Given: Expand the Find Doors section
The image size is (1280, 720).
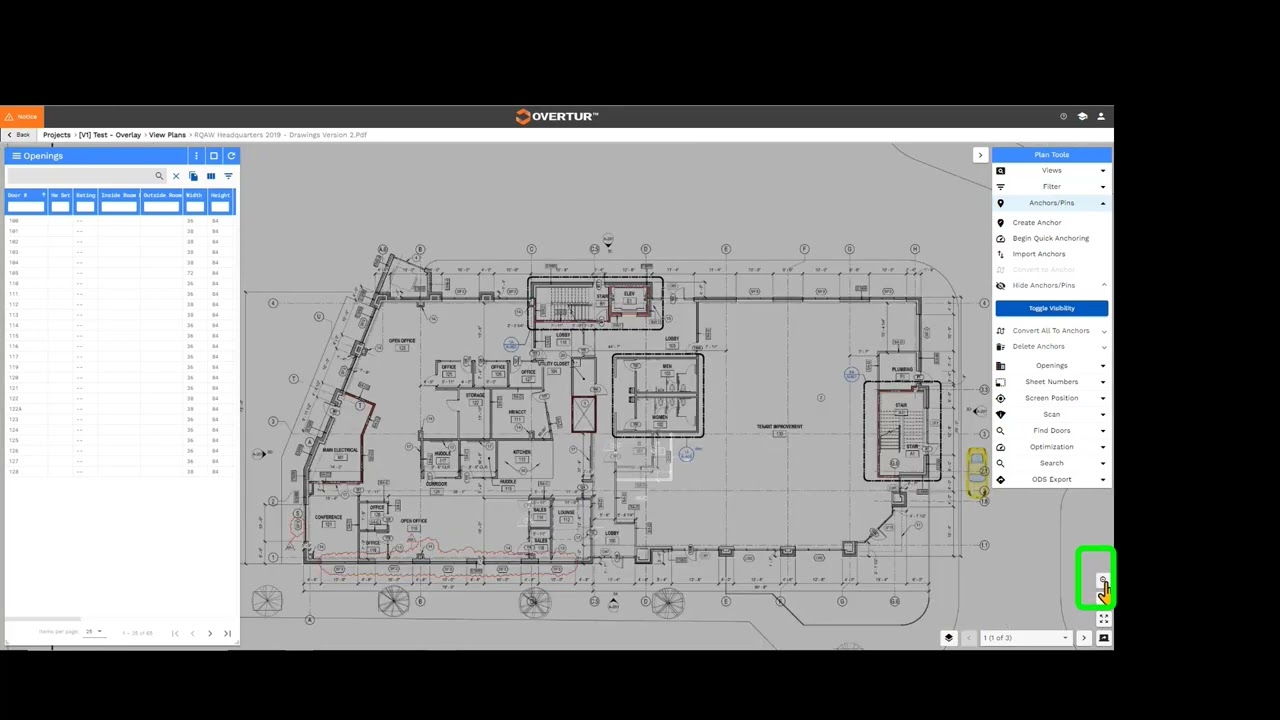Looking at the screenshot, I should (x=1051, y=431).
